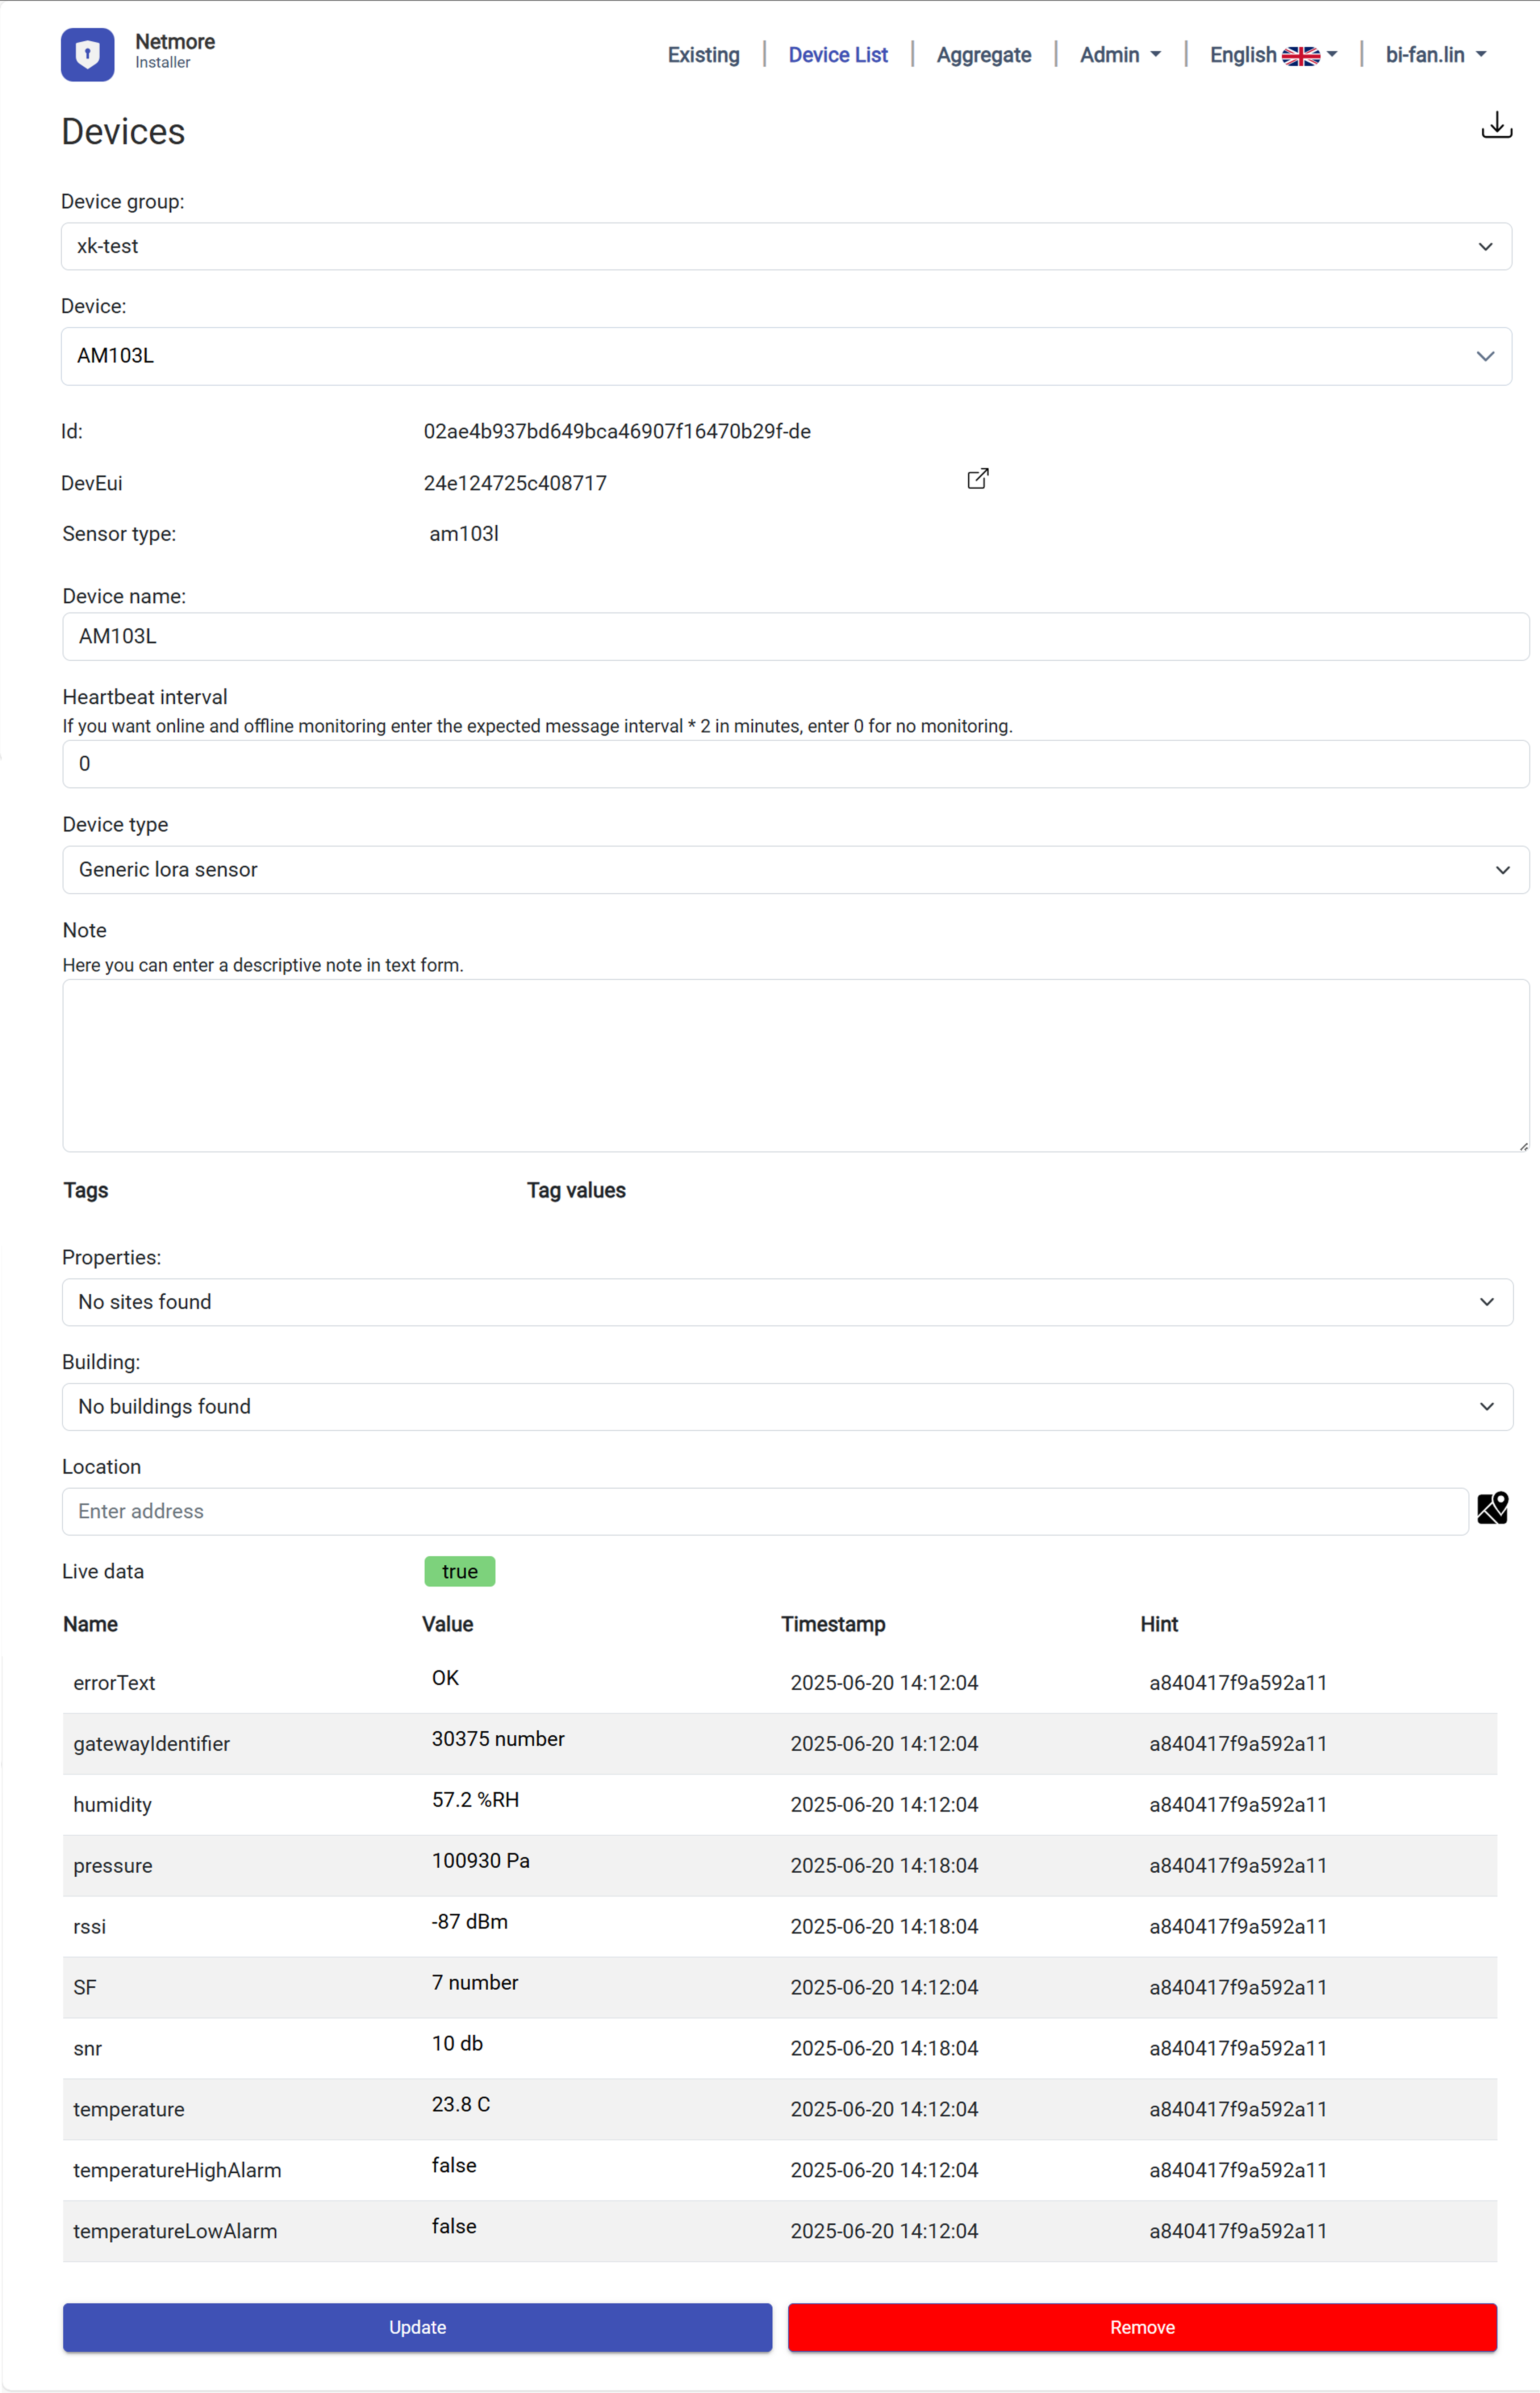Image resolution: width=1540 pixels, height=2393 pixels.
Task: Open DevEui external link icon
Action: (978, 479)
